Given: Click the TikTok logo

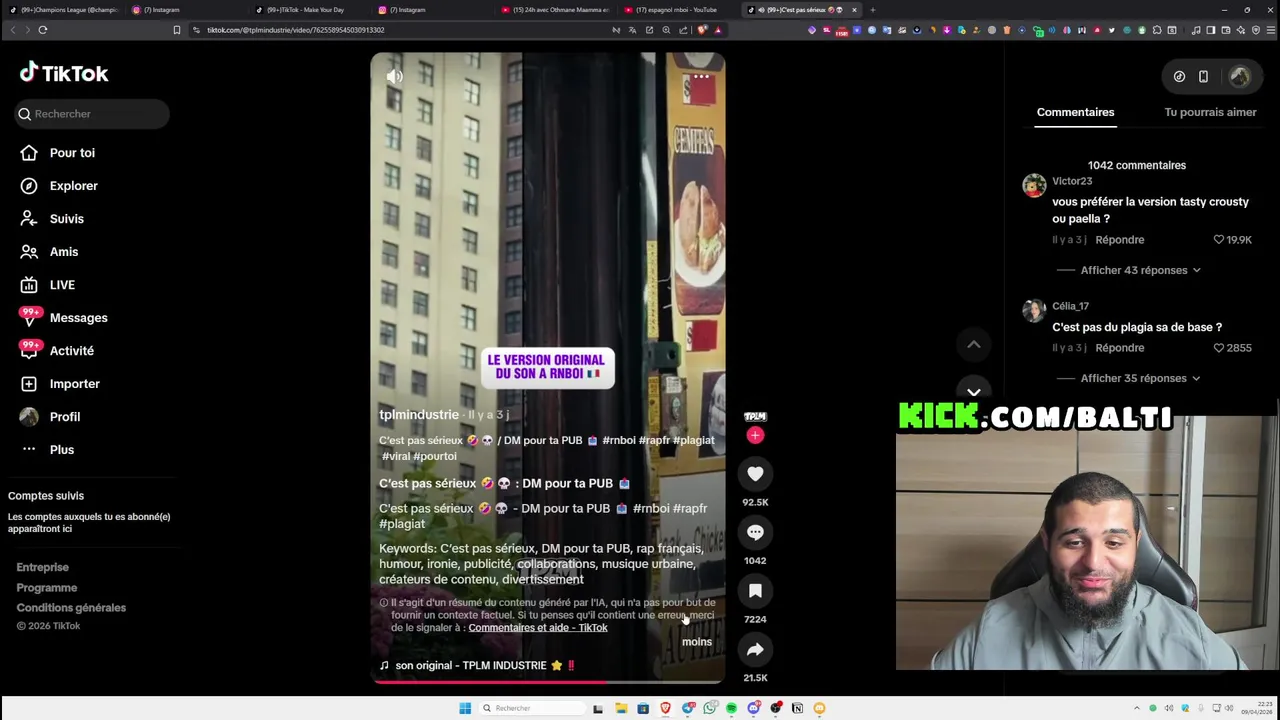Looking at the screenshot, I should (64, 73).
